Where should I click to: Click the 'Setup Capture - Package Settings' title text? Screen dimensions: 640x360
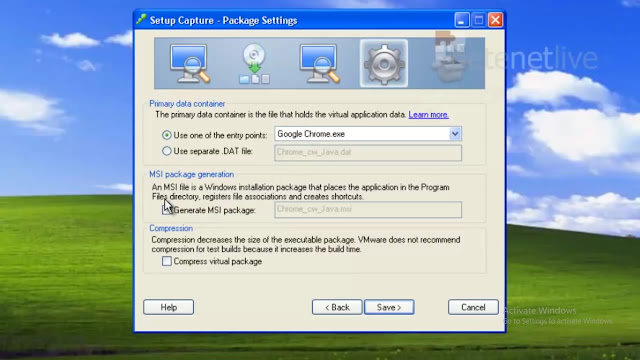click(224, 20)
